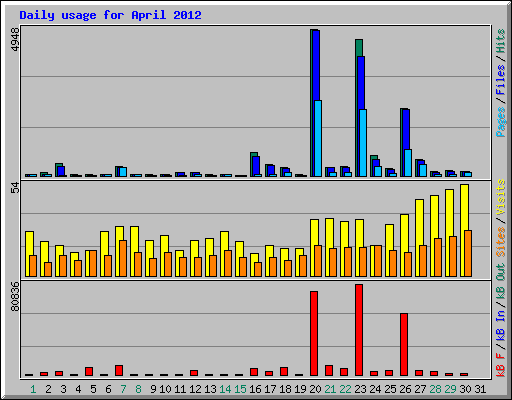The width and height of the screenshot is (512, 400).
Task: Click the red kB bar above day 26
Action: [x=404, y=344]
